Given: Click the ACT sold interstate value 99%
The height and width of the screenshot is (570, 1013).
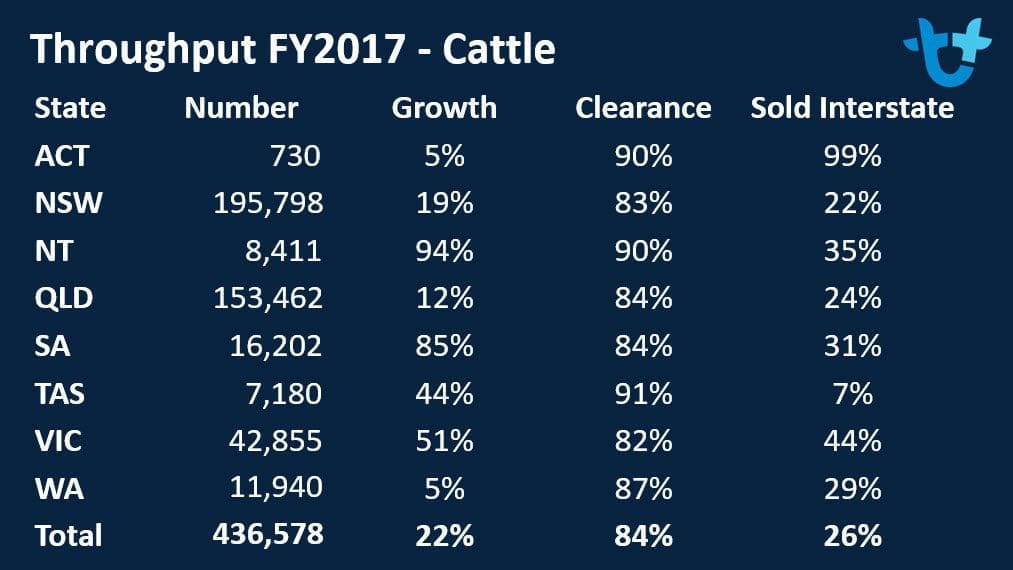Looking at the screenshot, I should coord(853,156).
